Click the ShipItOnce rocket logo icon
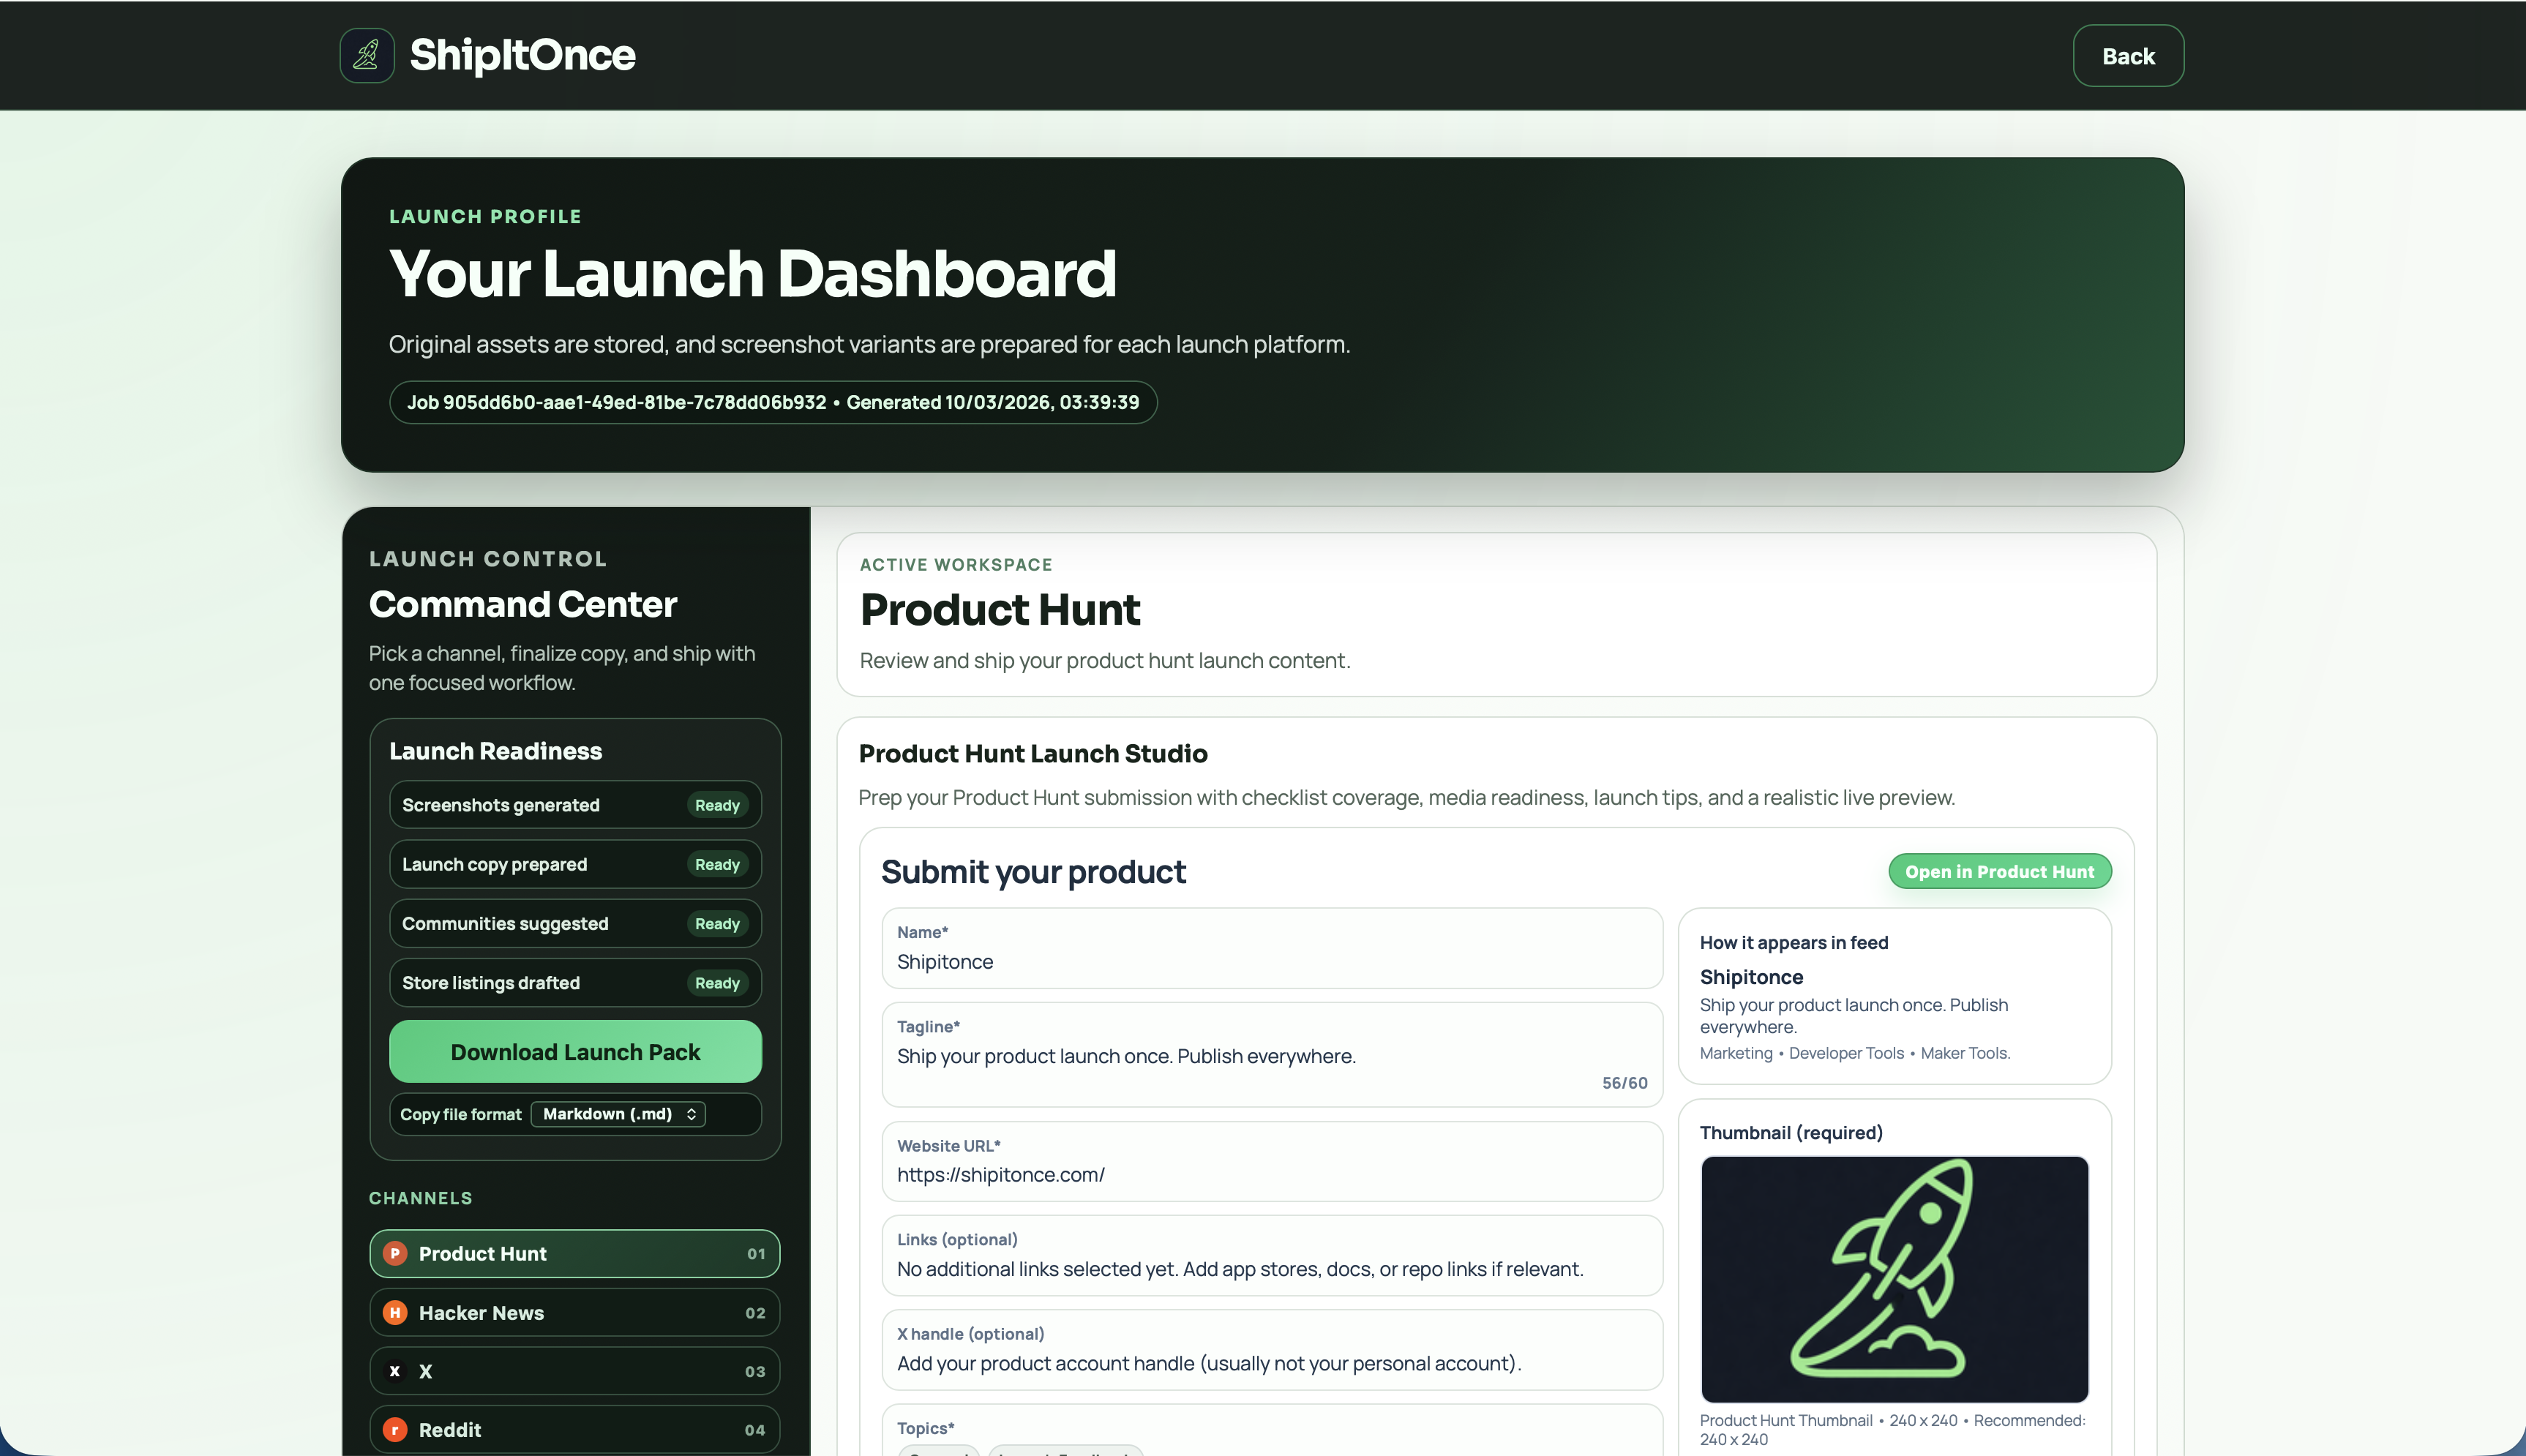This screenshot has width=2526, height=1456. click(x=366, y=55)
